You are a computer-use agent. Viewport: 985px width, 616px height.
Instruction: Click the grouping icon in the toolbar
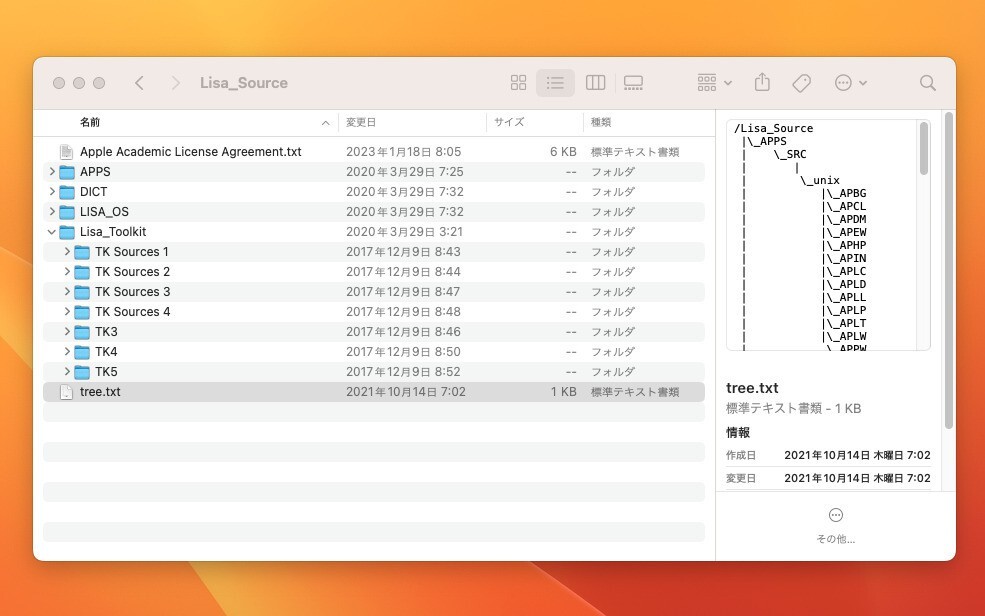[706, 82]
